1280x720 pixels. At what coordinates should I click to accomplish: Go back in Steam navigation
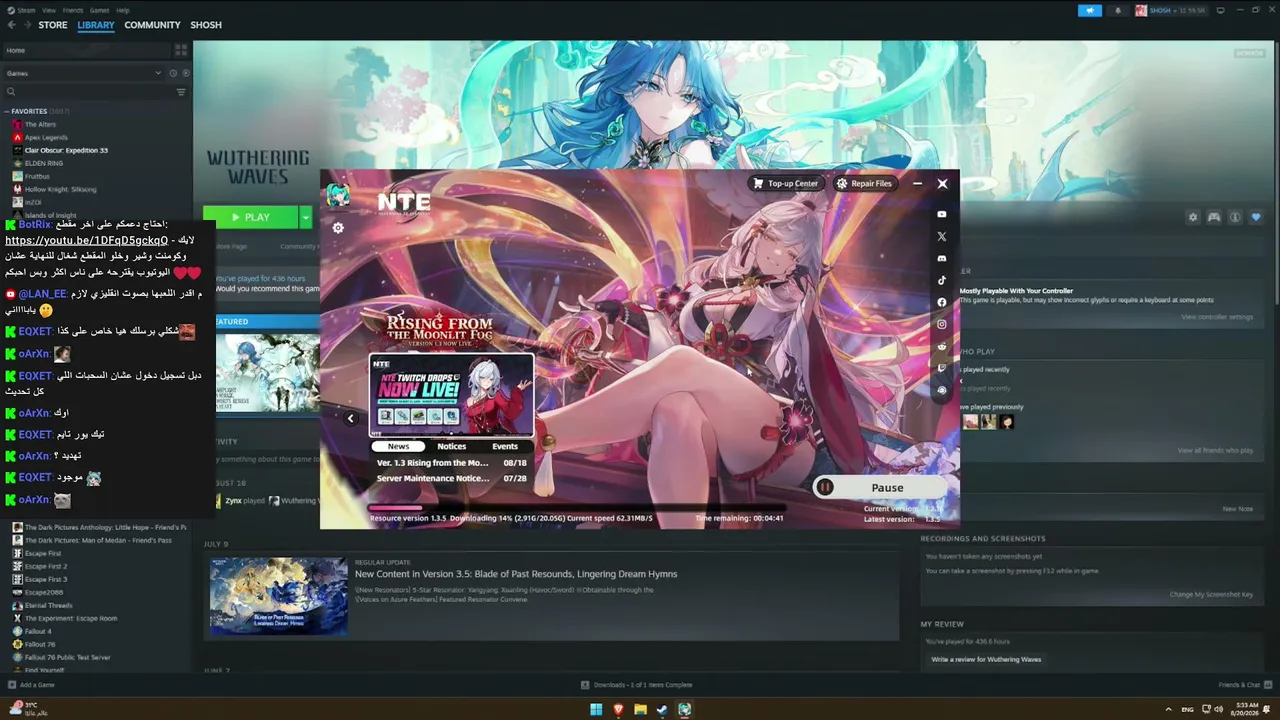click(x=12, y=25)
